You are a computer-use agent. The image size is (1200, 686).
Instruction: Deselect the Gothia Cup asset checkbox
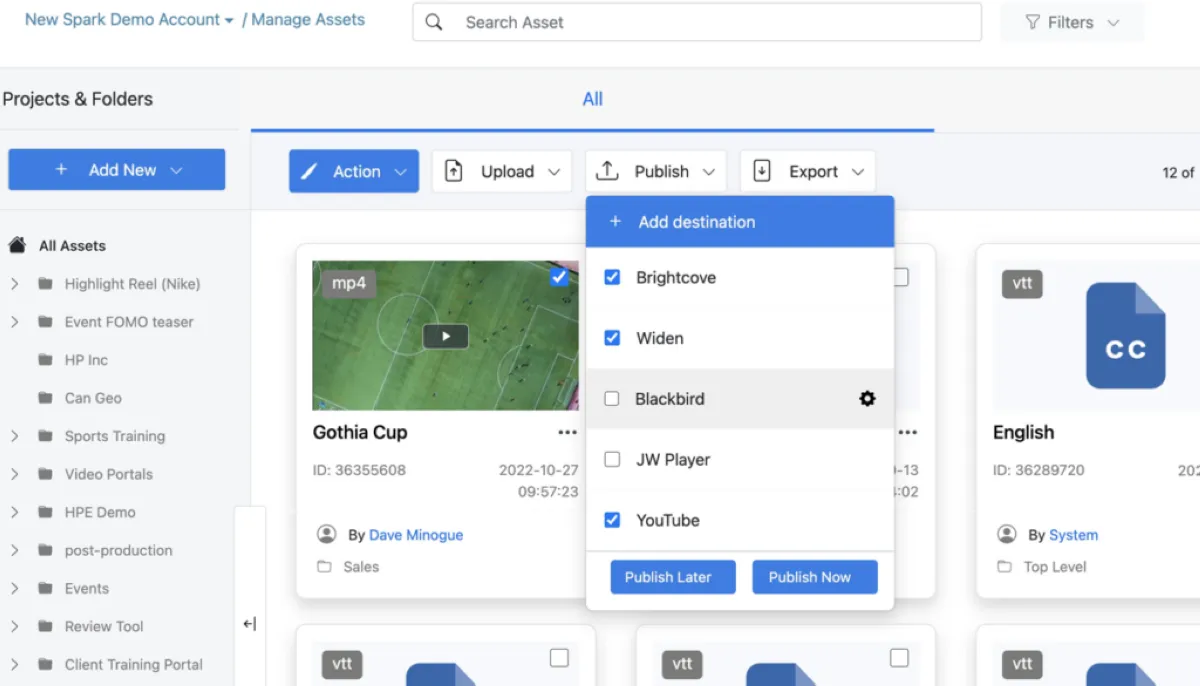click(x=560, y=277)
